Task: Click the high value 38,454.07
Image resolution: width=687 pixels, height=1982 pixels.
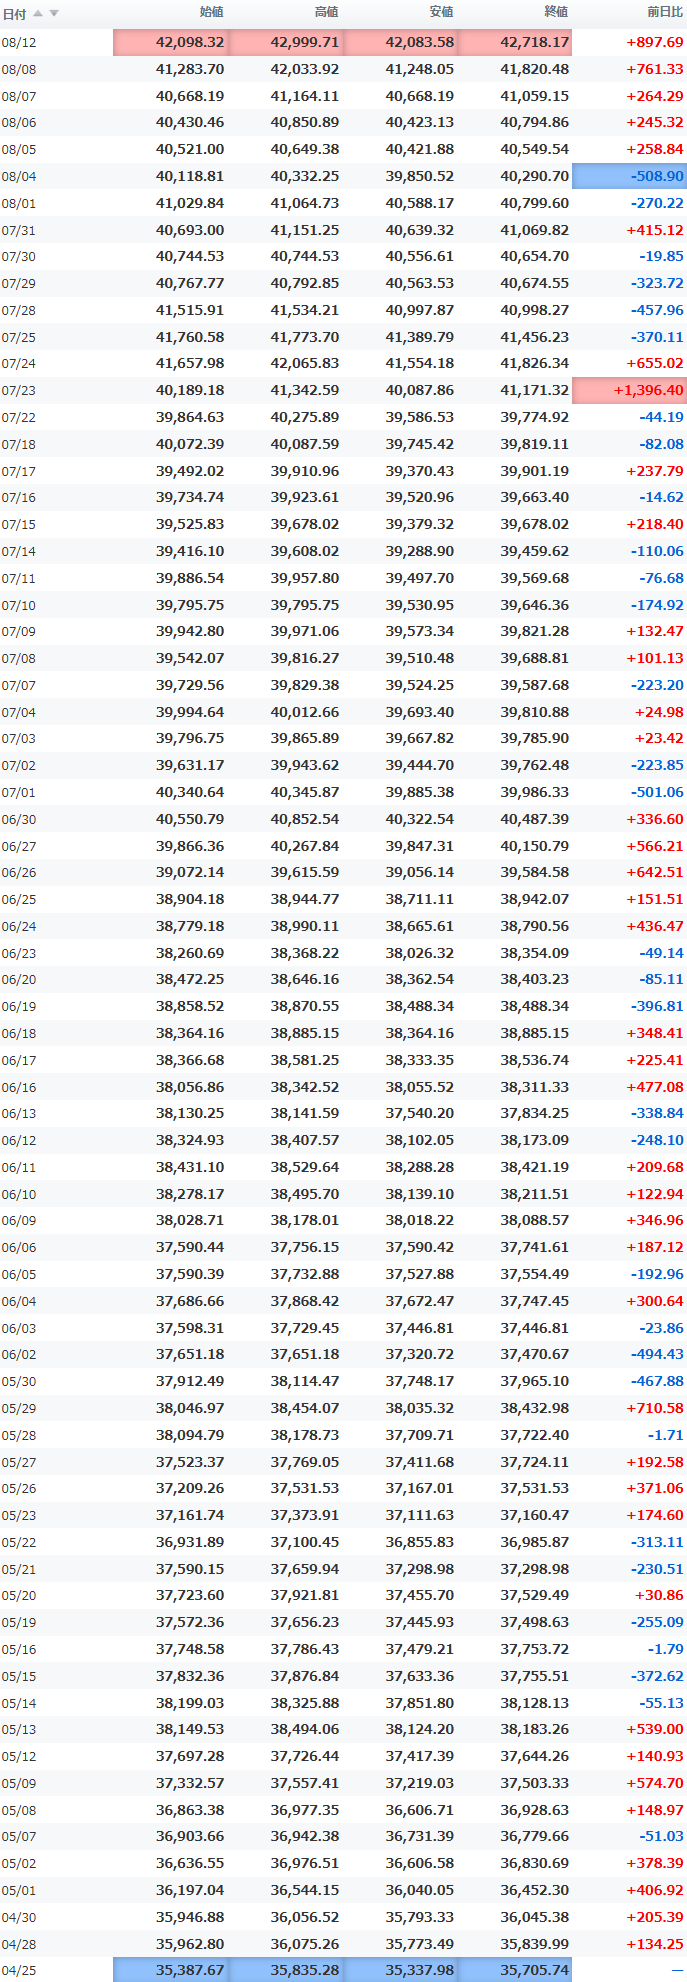Action: coord(305,1408)
